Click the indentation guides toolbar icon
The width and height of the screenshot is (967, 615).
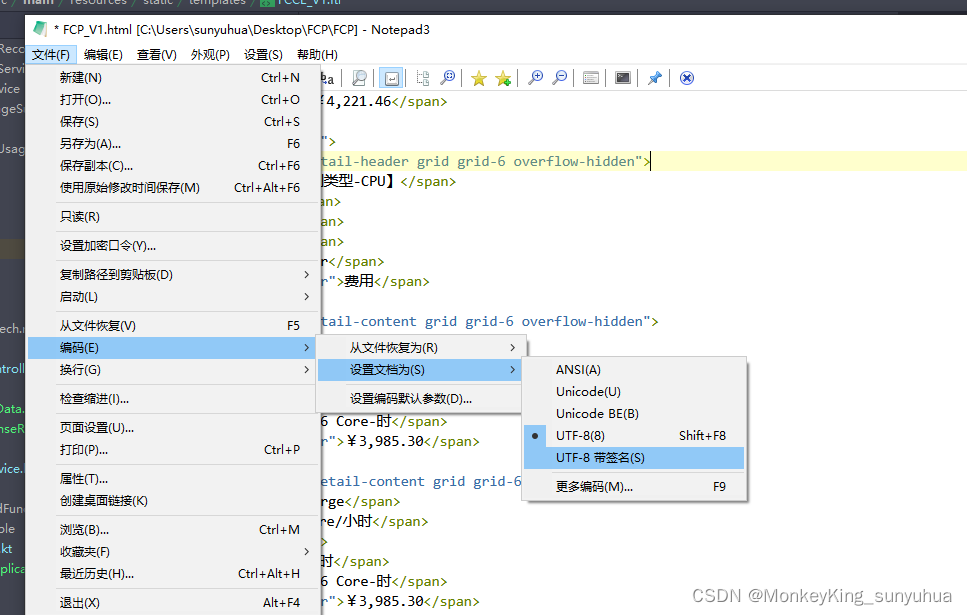coord(423,78)
